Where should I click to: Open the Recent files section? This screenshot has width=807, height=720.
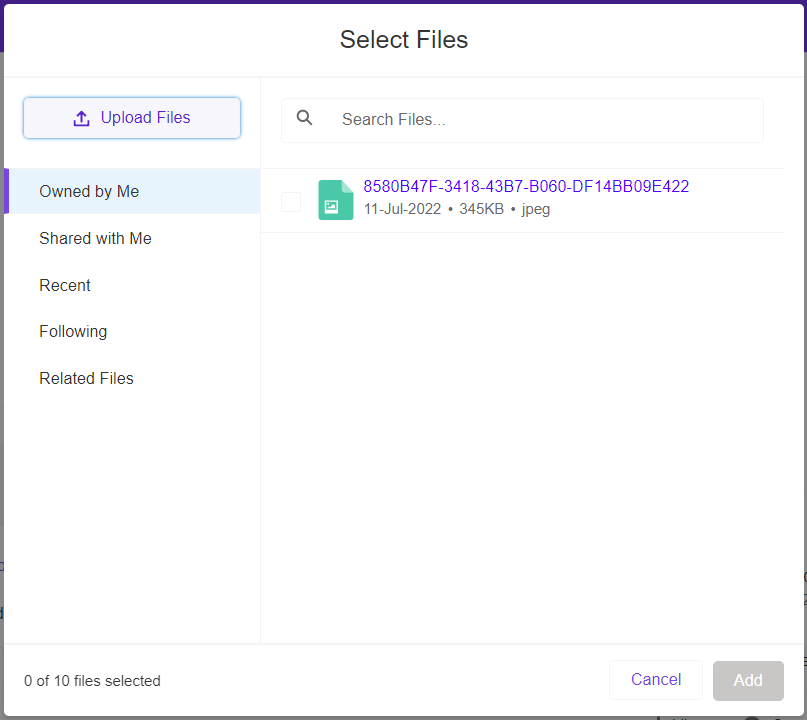[64, 285]
